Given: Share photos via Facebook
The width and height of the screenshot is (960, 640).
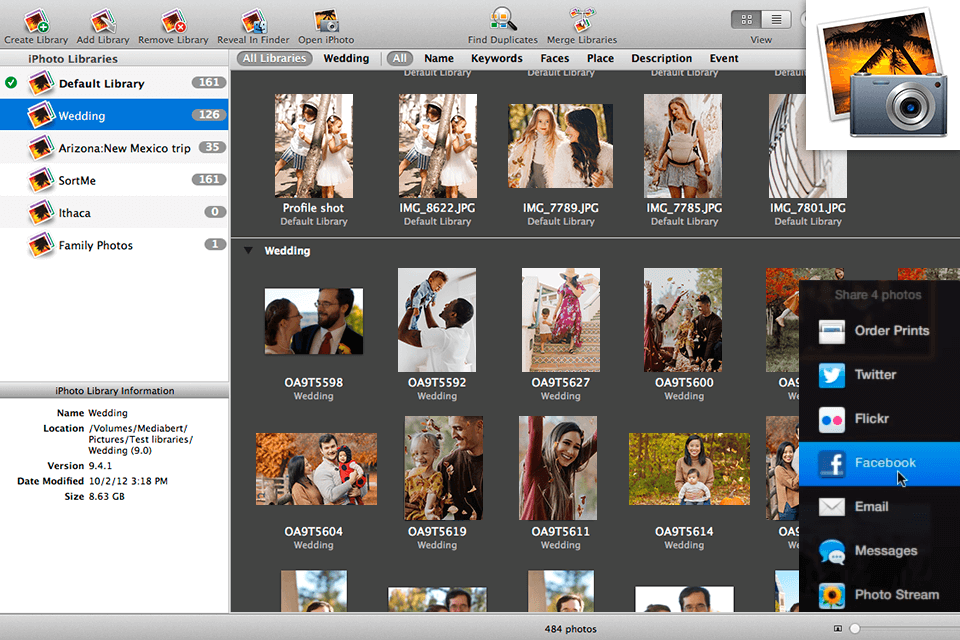Looking at the screenshot, I should coord(879,464).
